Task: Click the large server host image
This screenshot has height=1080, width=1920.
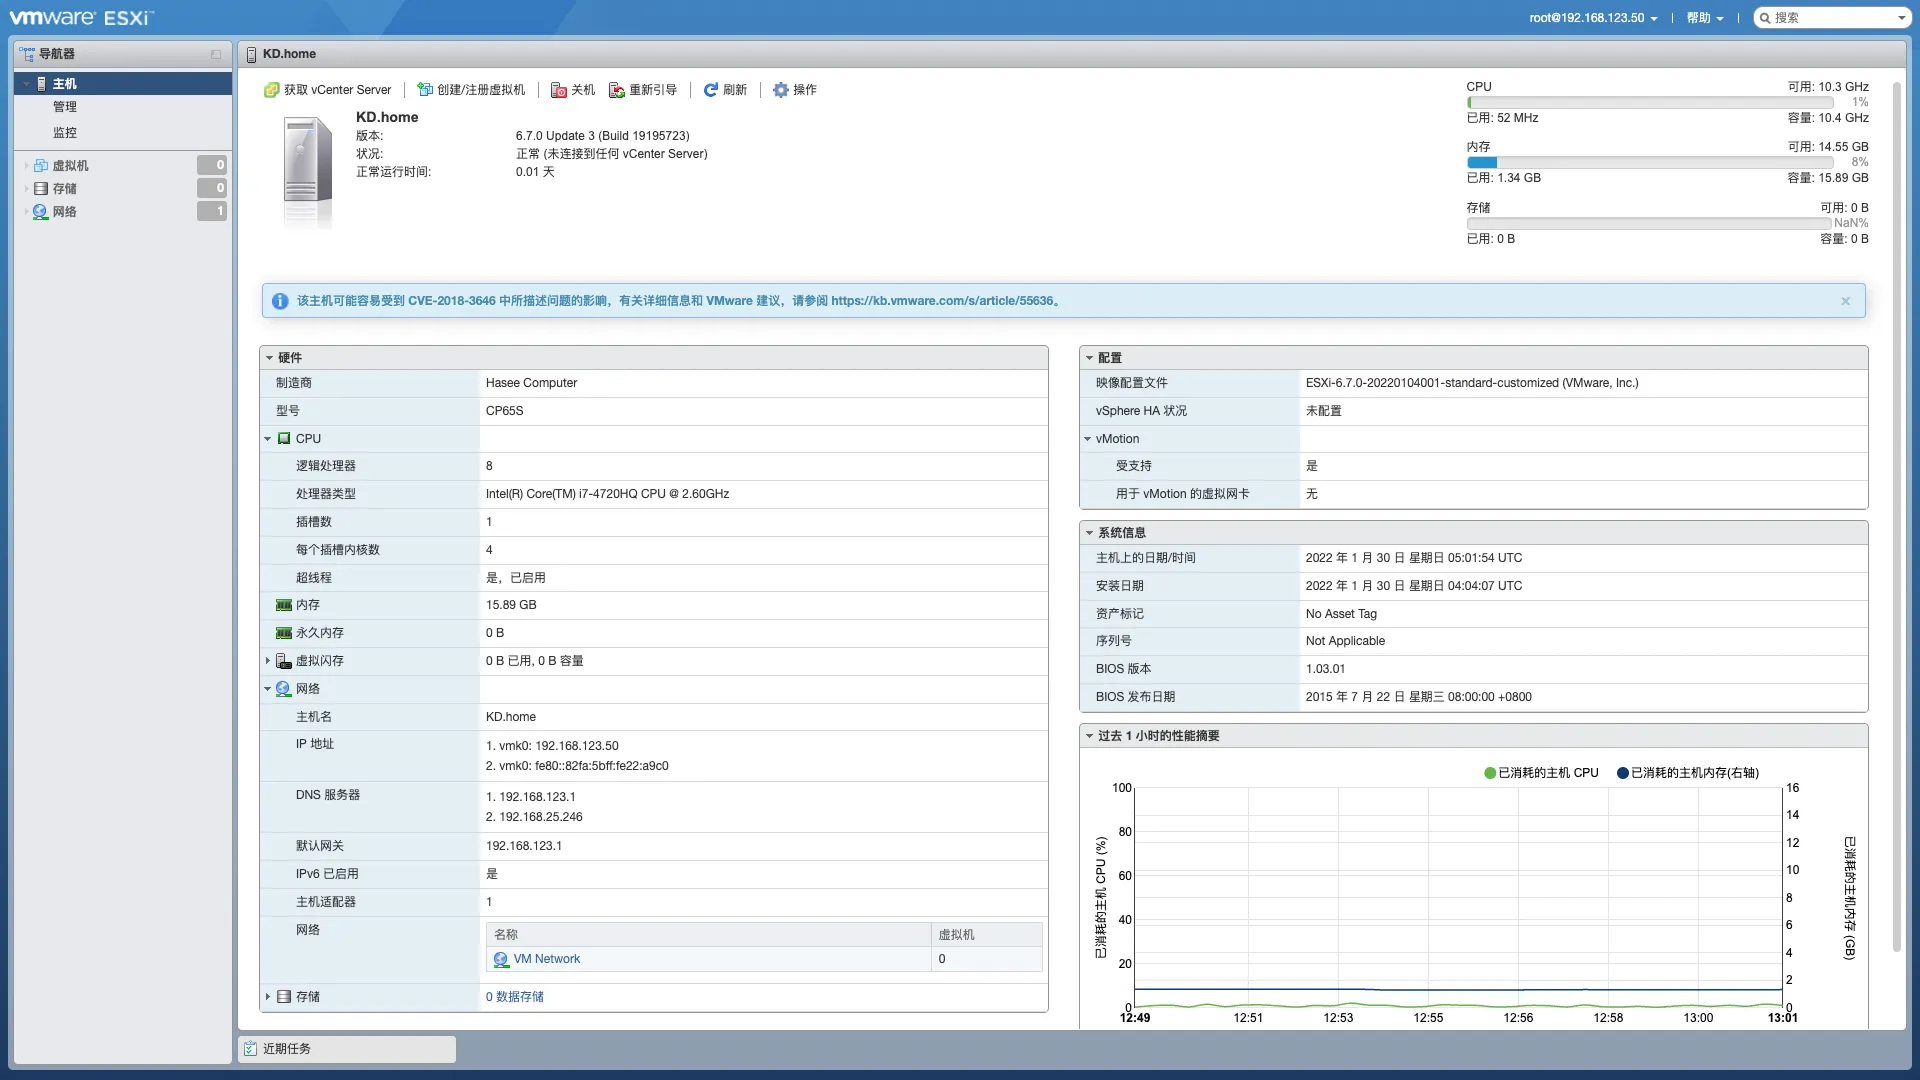Action: (x=308, y=172)
